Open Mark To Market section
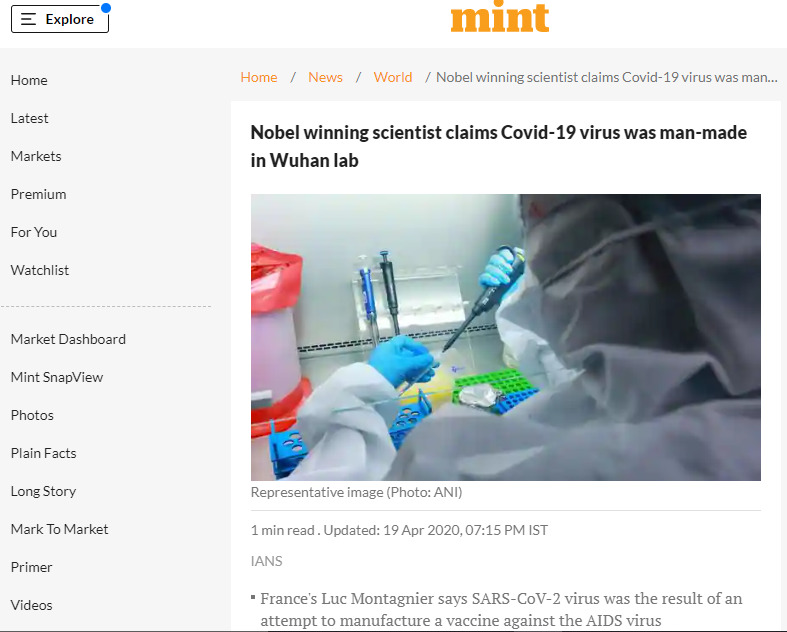 (60, 529)
